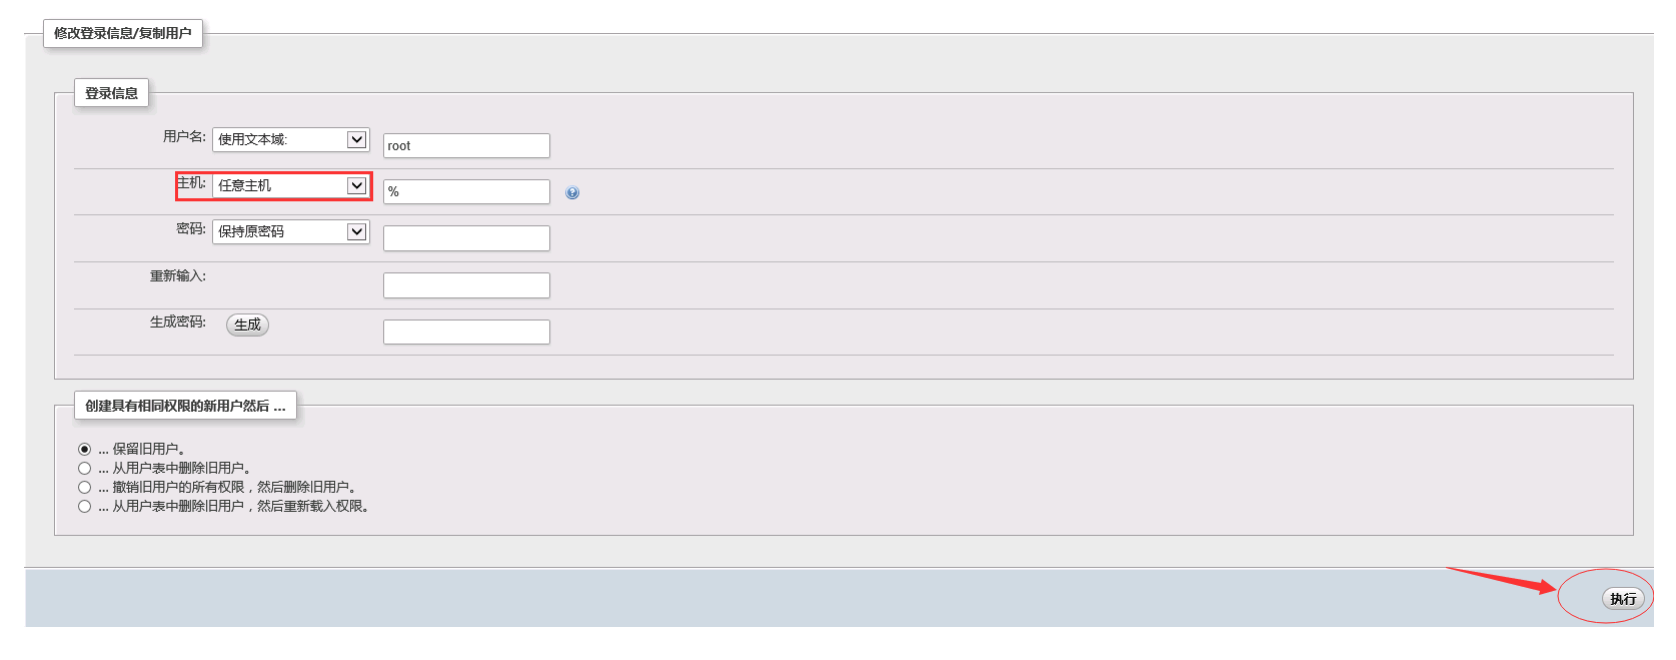Click the host field containing %
This screenshot has height=660, width=1676.
466,192
